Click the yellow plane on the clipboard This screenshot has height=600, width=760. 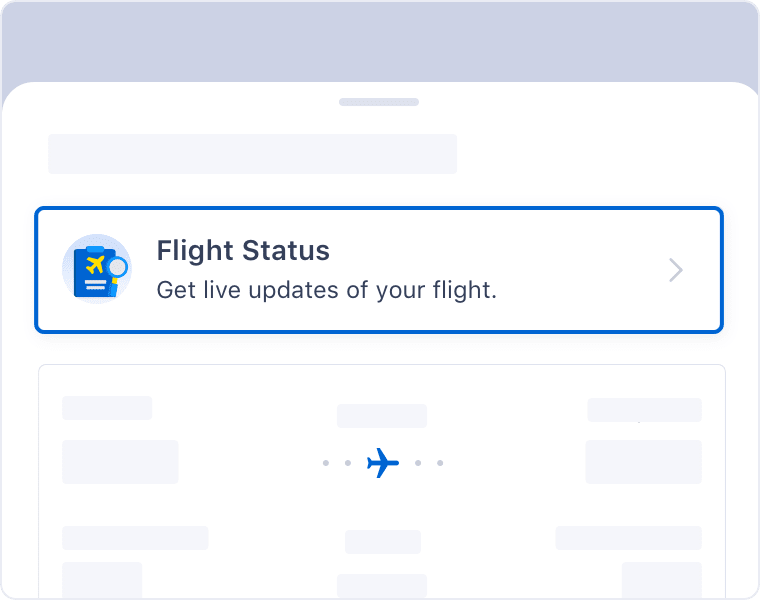pyautogui.click(x=95, y=265)
